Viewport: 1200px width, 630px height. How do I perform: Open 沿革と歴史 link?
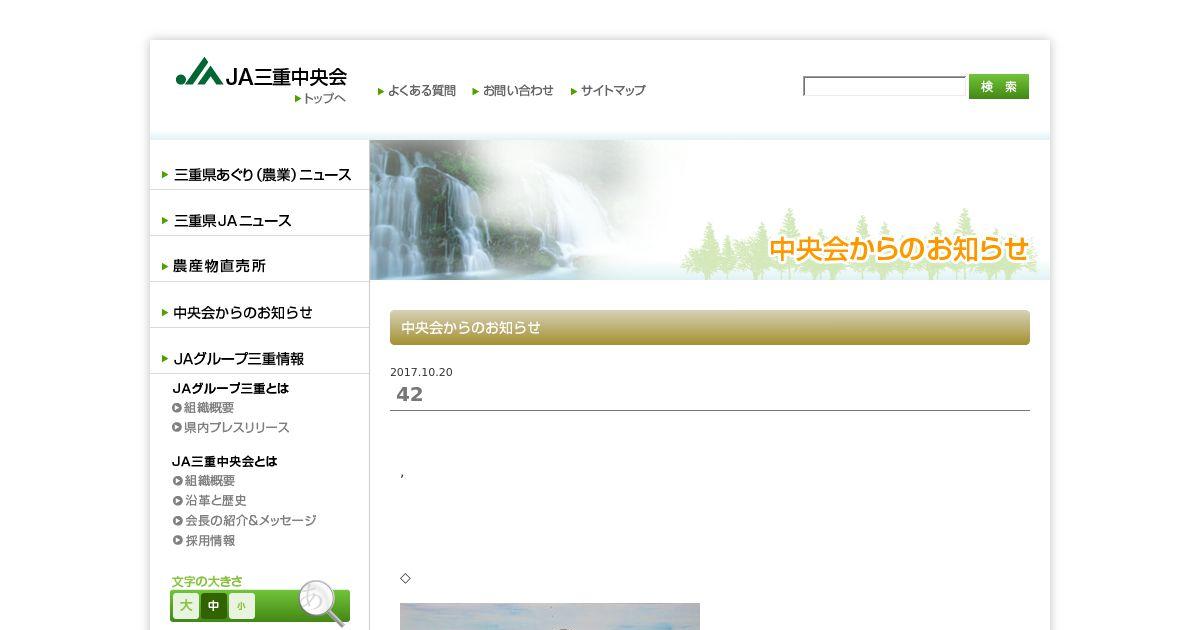pos(209,500)
